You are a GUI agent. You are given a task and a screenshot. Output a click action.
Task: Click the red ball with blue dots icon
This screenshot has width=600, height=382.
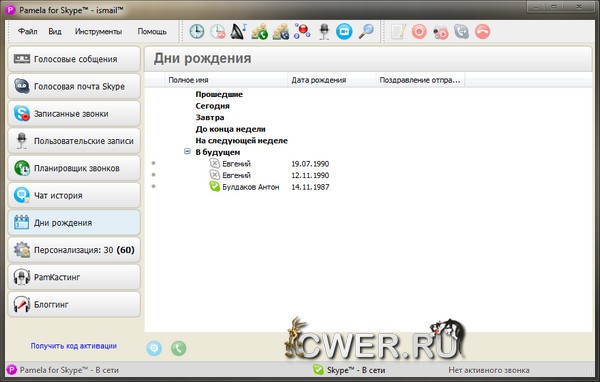[302, 31]
